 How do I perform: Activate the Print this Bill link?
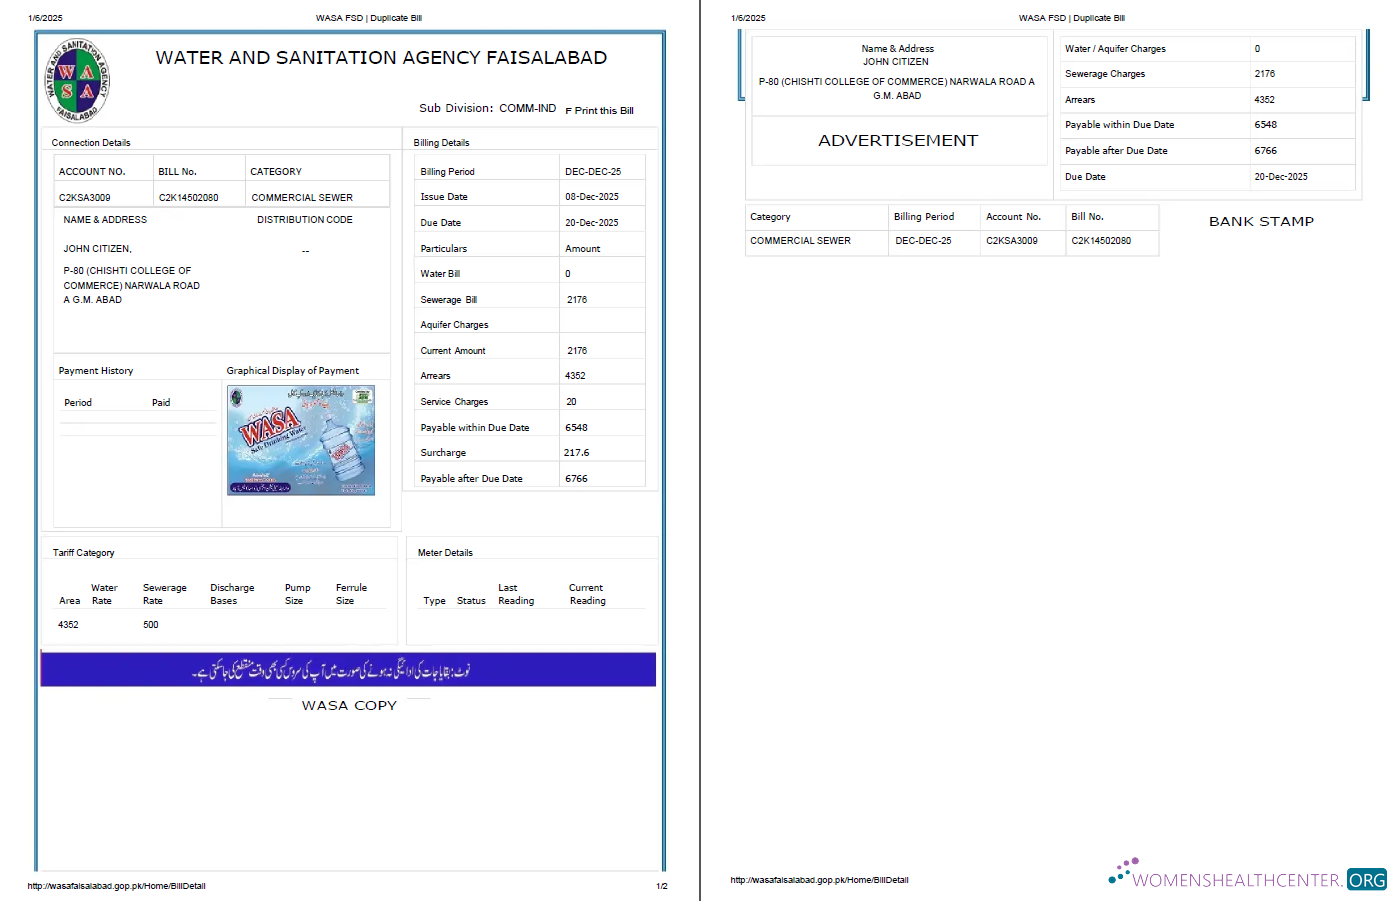[604, 111]
